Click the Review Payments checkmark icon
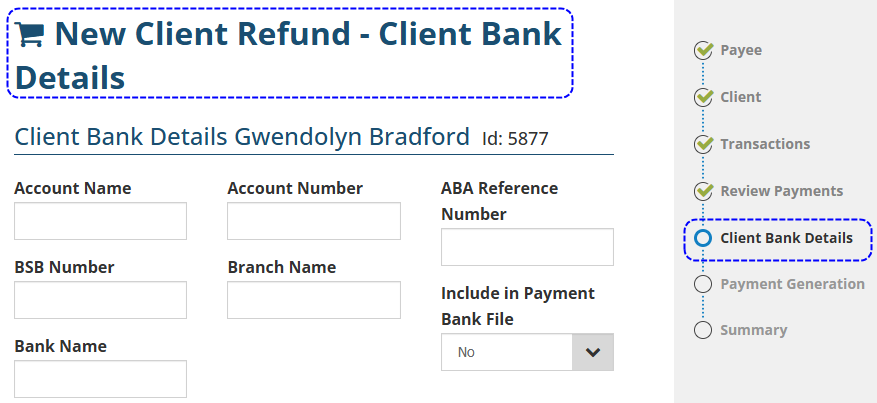The width and height of the screenshot is (877, 403). click(703, 191)
